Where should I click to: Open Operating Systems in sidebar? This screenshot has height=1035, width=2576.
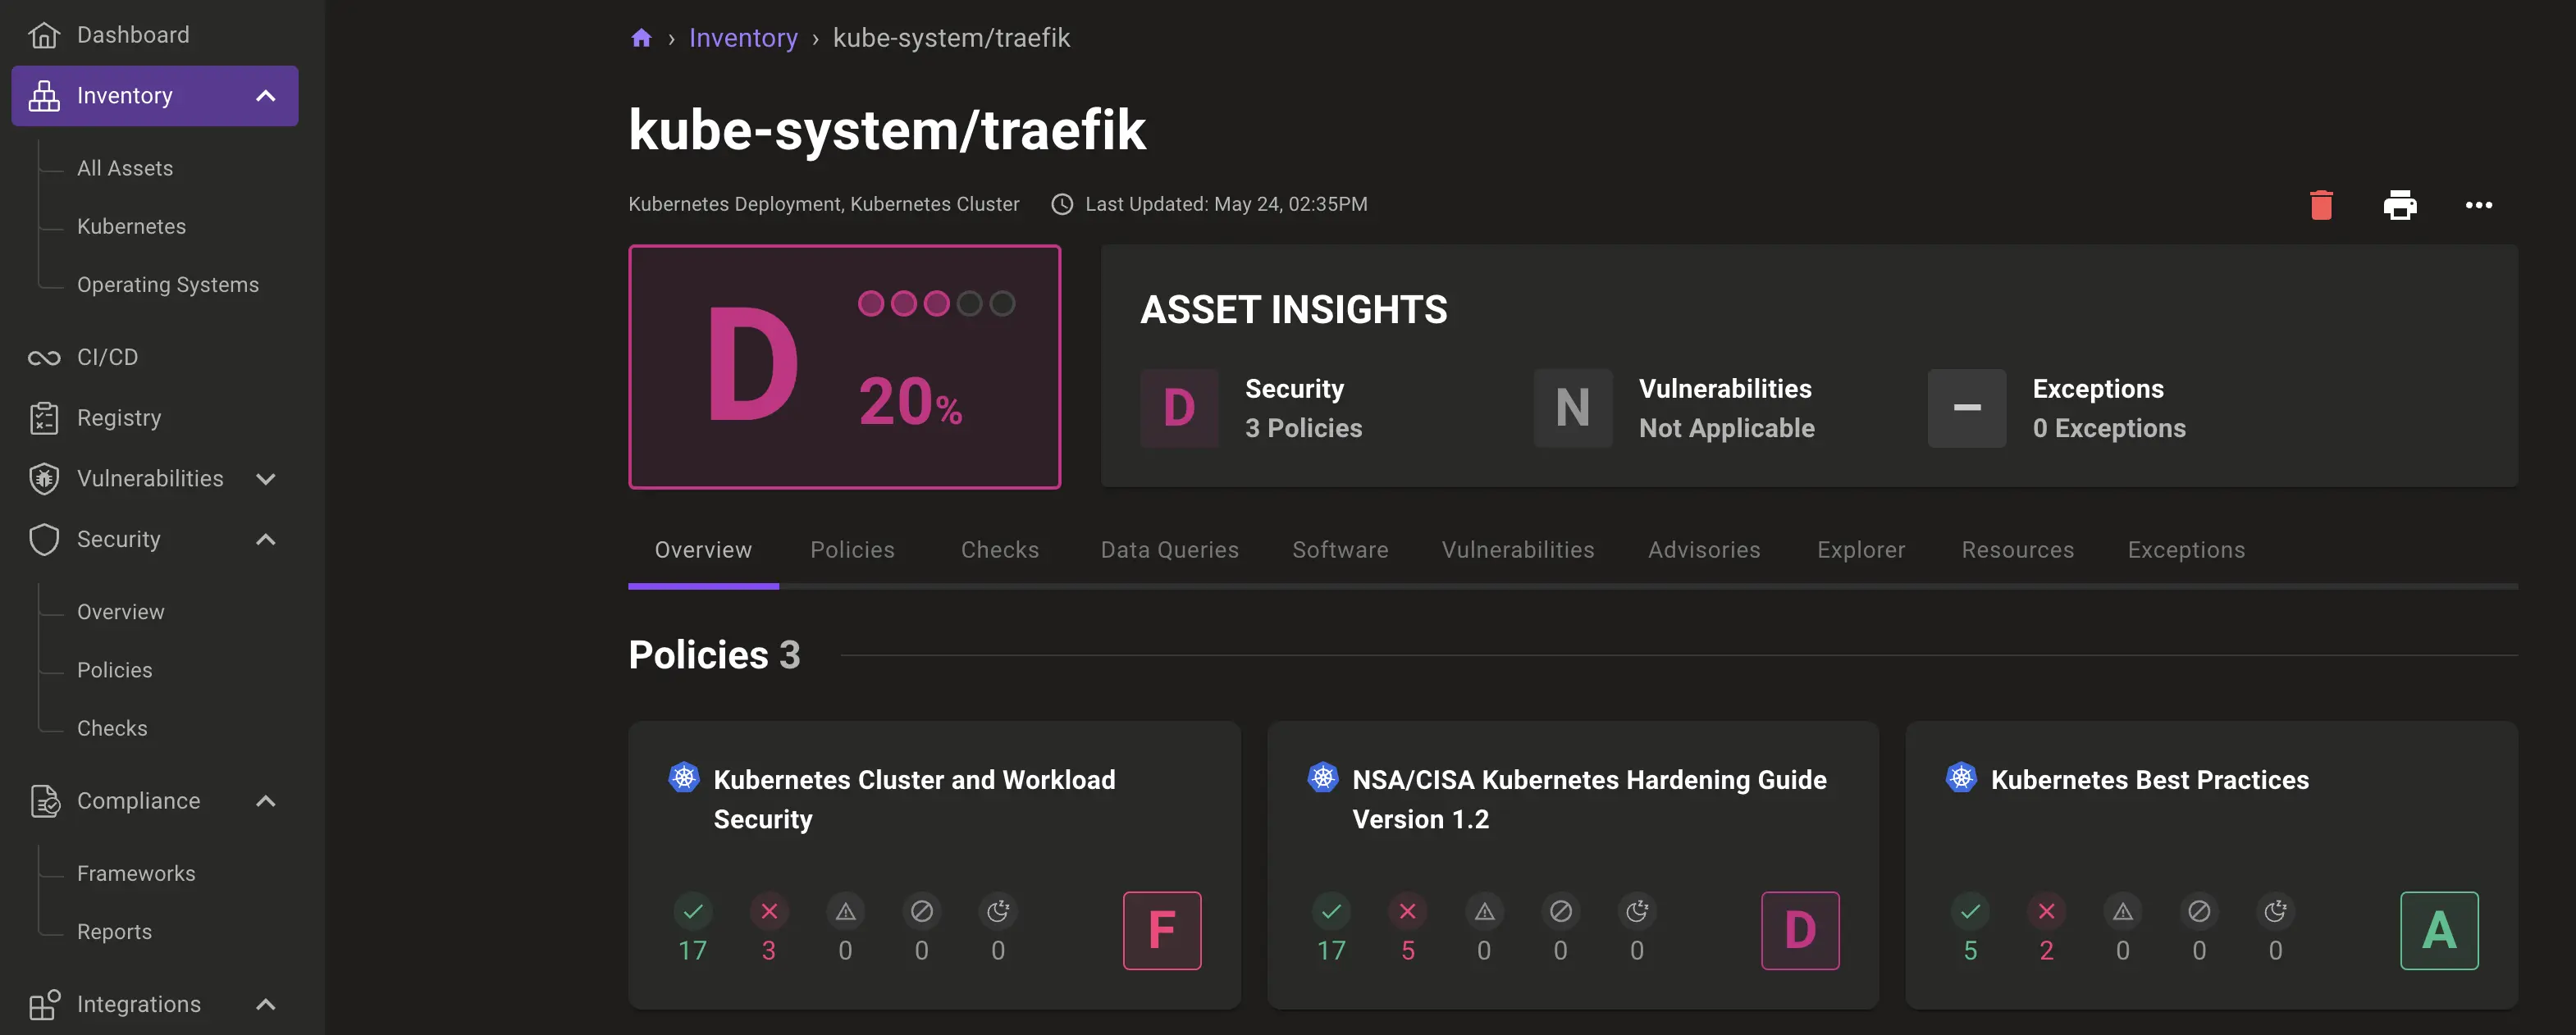click(x=168, y=285)
